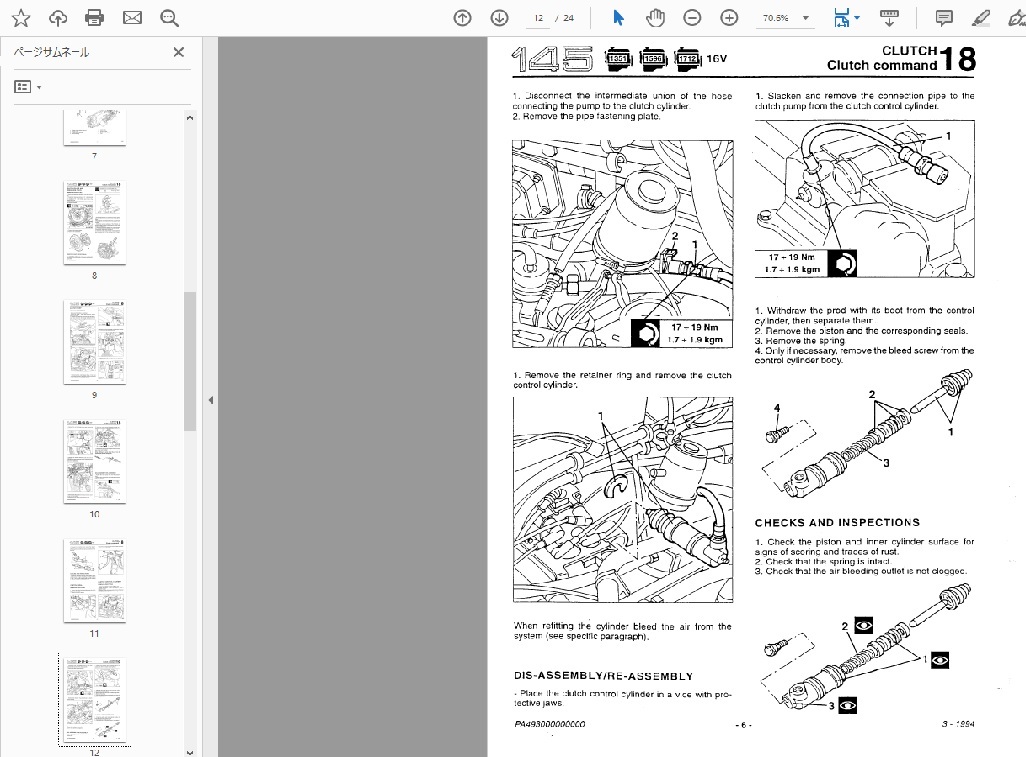The height and width of the screenshot is (757, 1026).
Task: Add a comment note
Action: (x=944, y=18)
